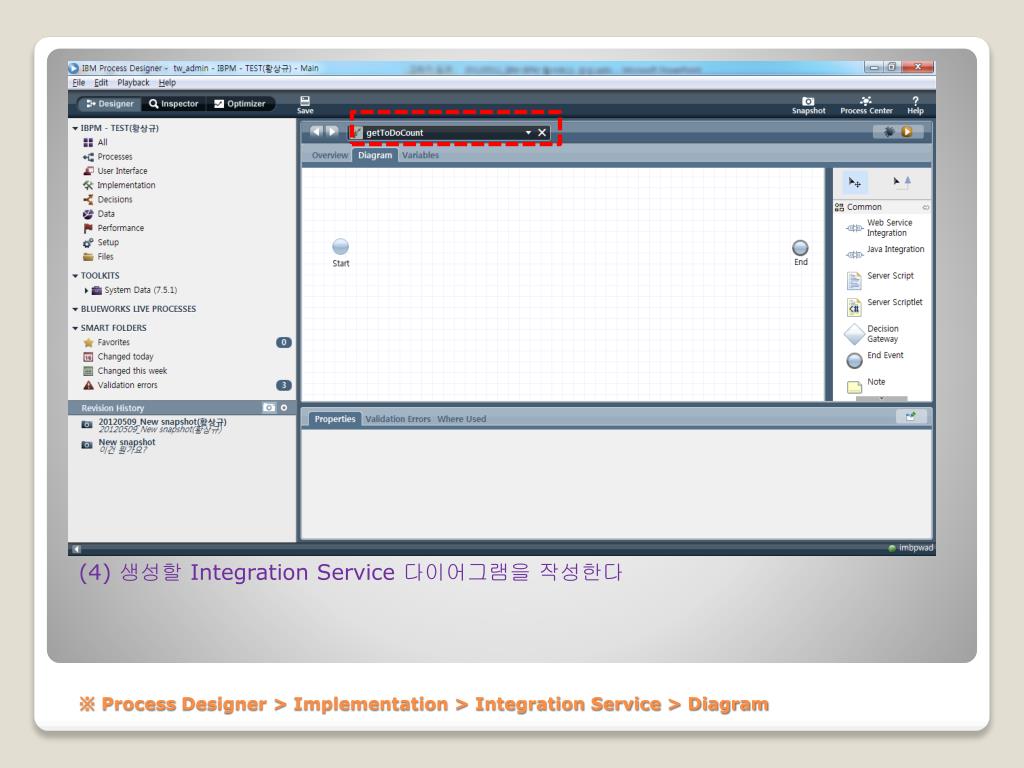The width and height of the screenshot is (1024, 768).
Task: Select the Decisions category
Action: click(108, 200)
